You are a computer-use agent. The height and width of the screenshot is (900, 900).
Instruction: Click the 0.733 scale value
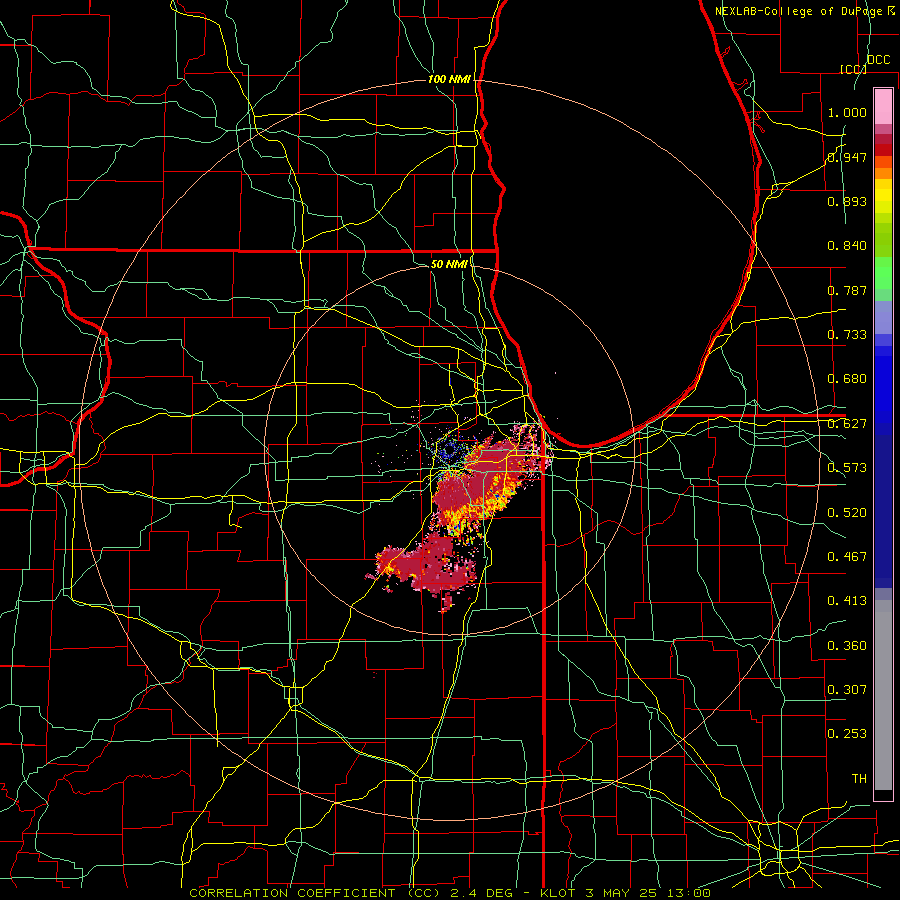pos(847,335)
